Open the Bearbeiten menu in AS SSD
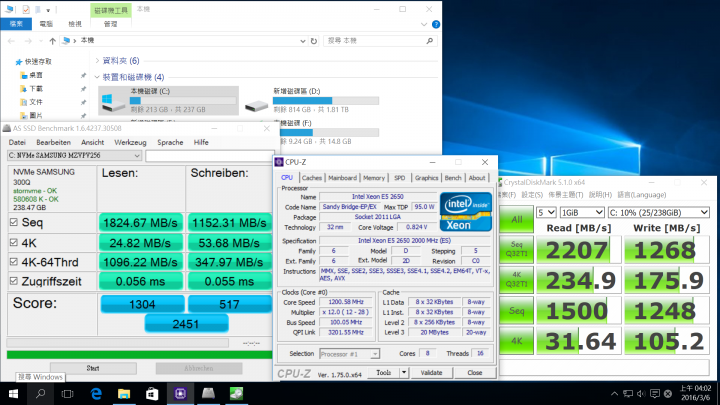Image resolution: width=720 pixels, height=405 pixels. tap(53, 142)
